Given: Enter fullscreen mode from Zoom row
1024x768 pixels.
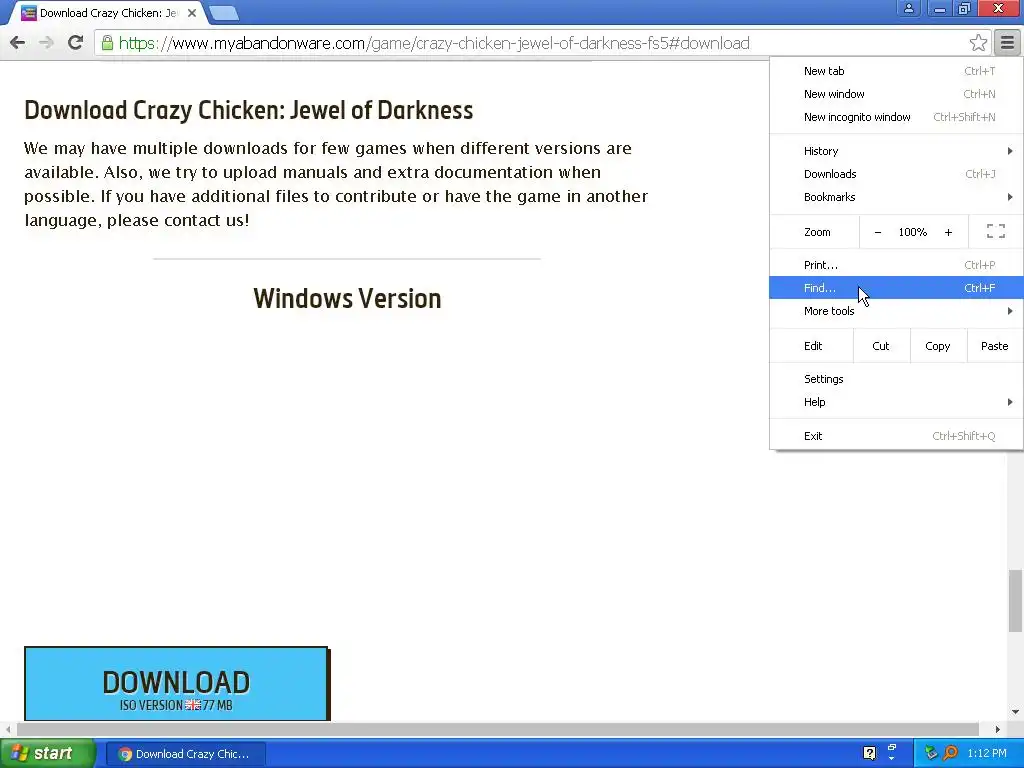Looking at the screenshot, I should click(995, 231).
